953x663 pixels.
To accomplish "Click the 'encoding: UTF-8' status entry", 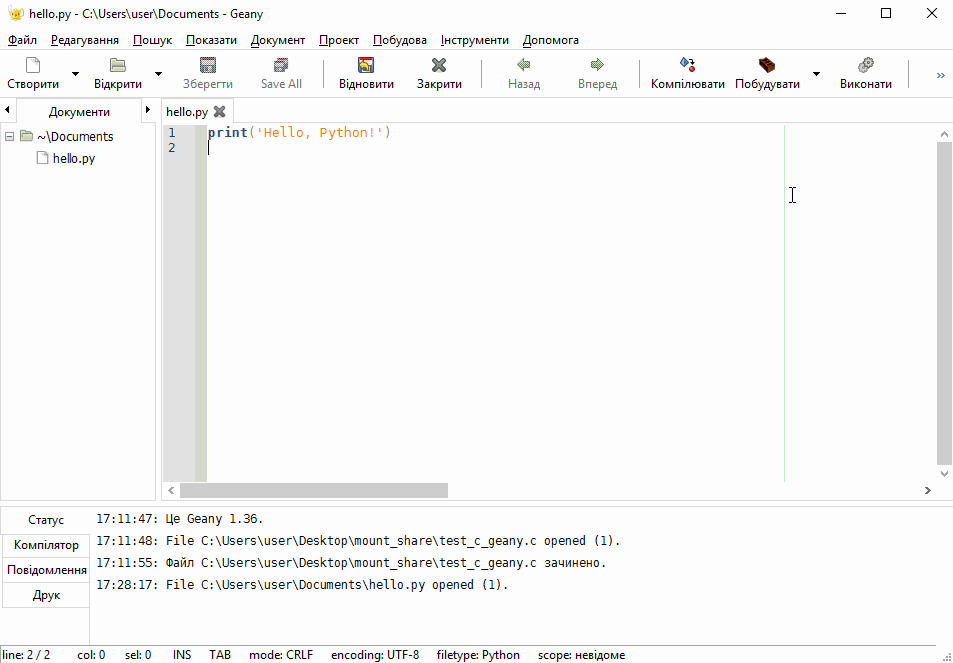I will pyautogui.click(x=375, y=655).
